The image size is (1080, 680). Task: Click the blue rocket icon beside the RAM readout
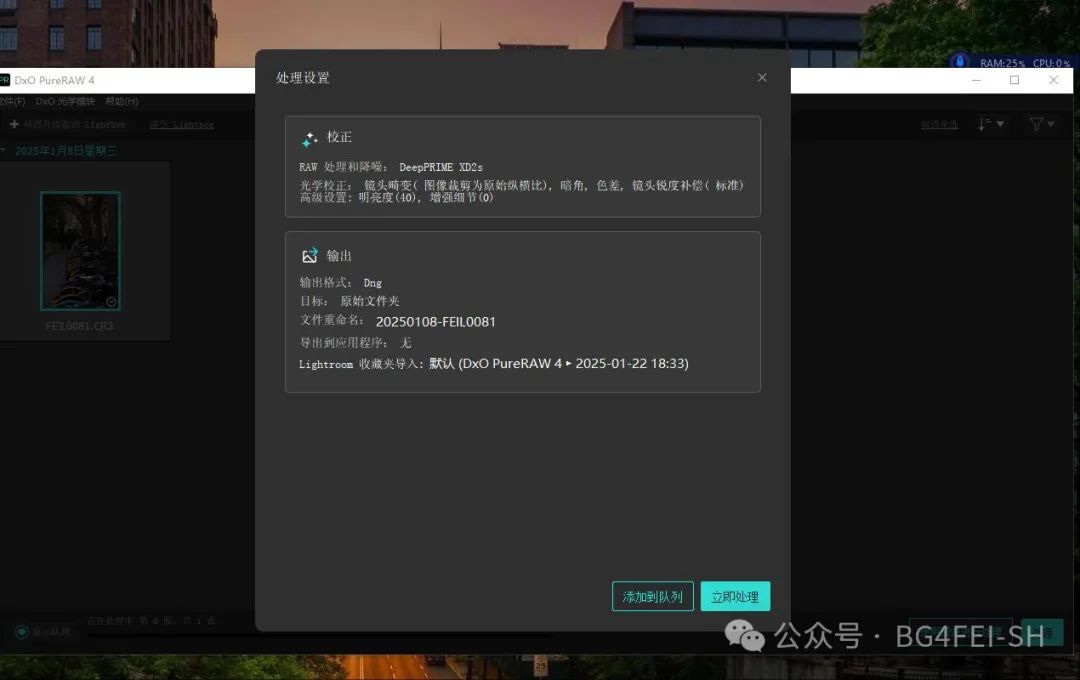coord(959,61)
